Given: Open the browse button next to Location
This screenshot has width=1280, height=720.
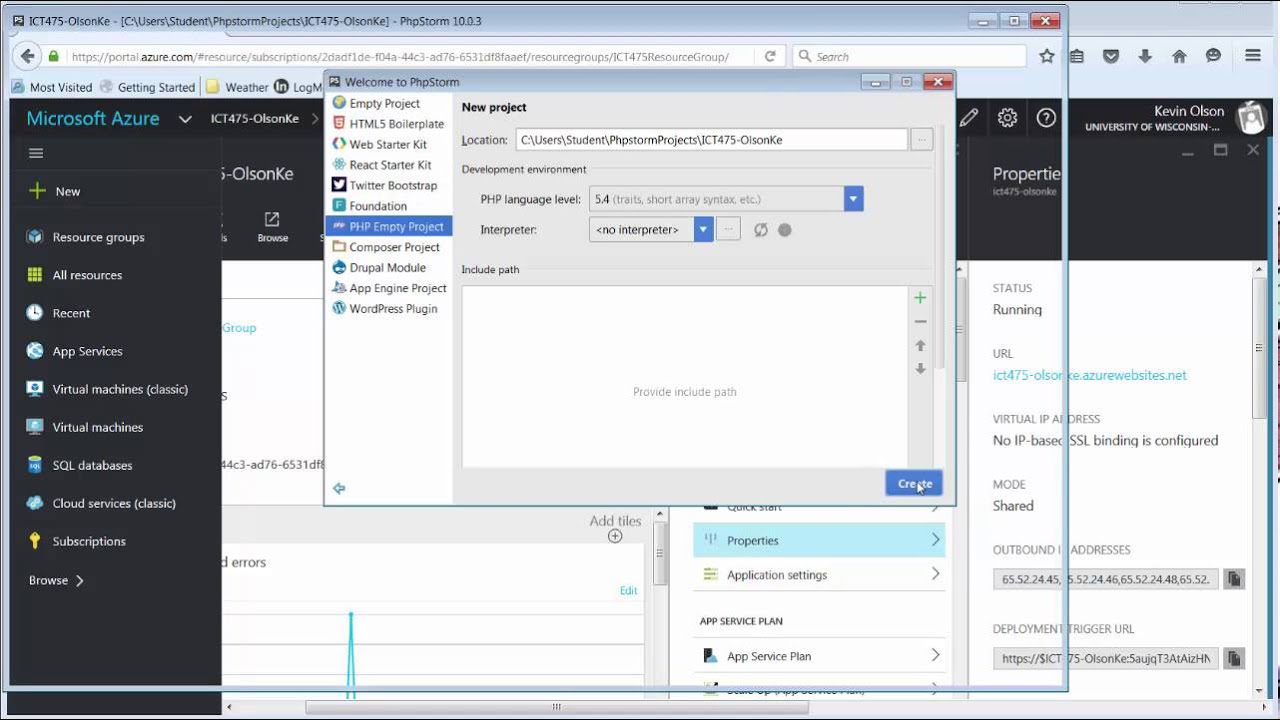Looking at the screenshot, I should point(921,140).
